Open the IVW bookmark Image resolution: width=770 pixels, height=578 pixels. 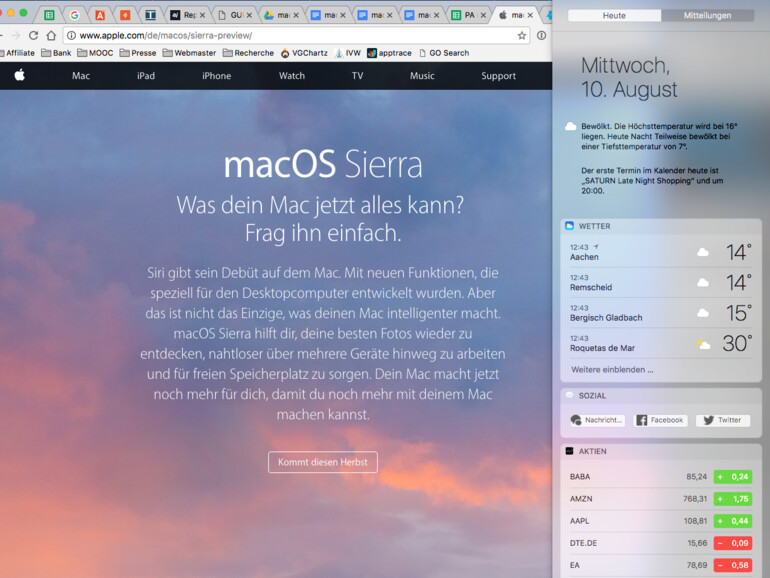click(348, 53)
